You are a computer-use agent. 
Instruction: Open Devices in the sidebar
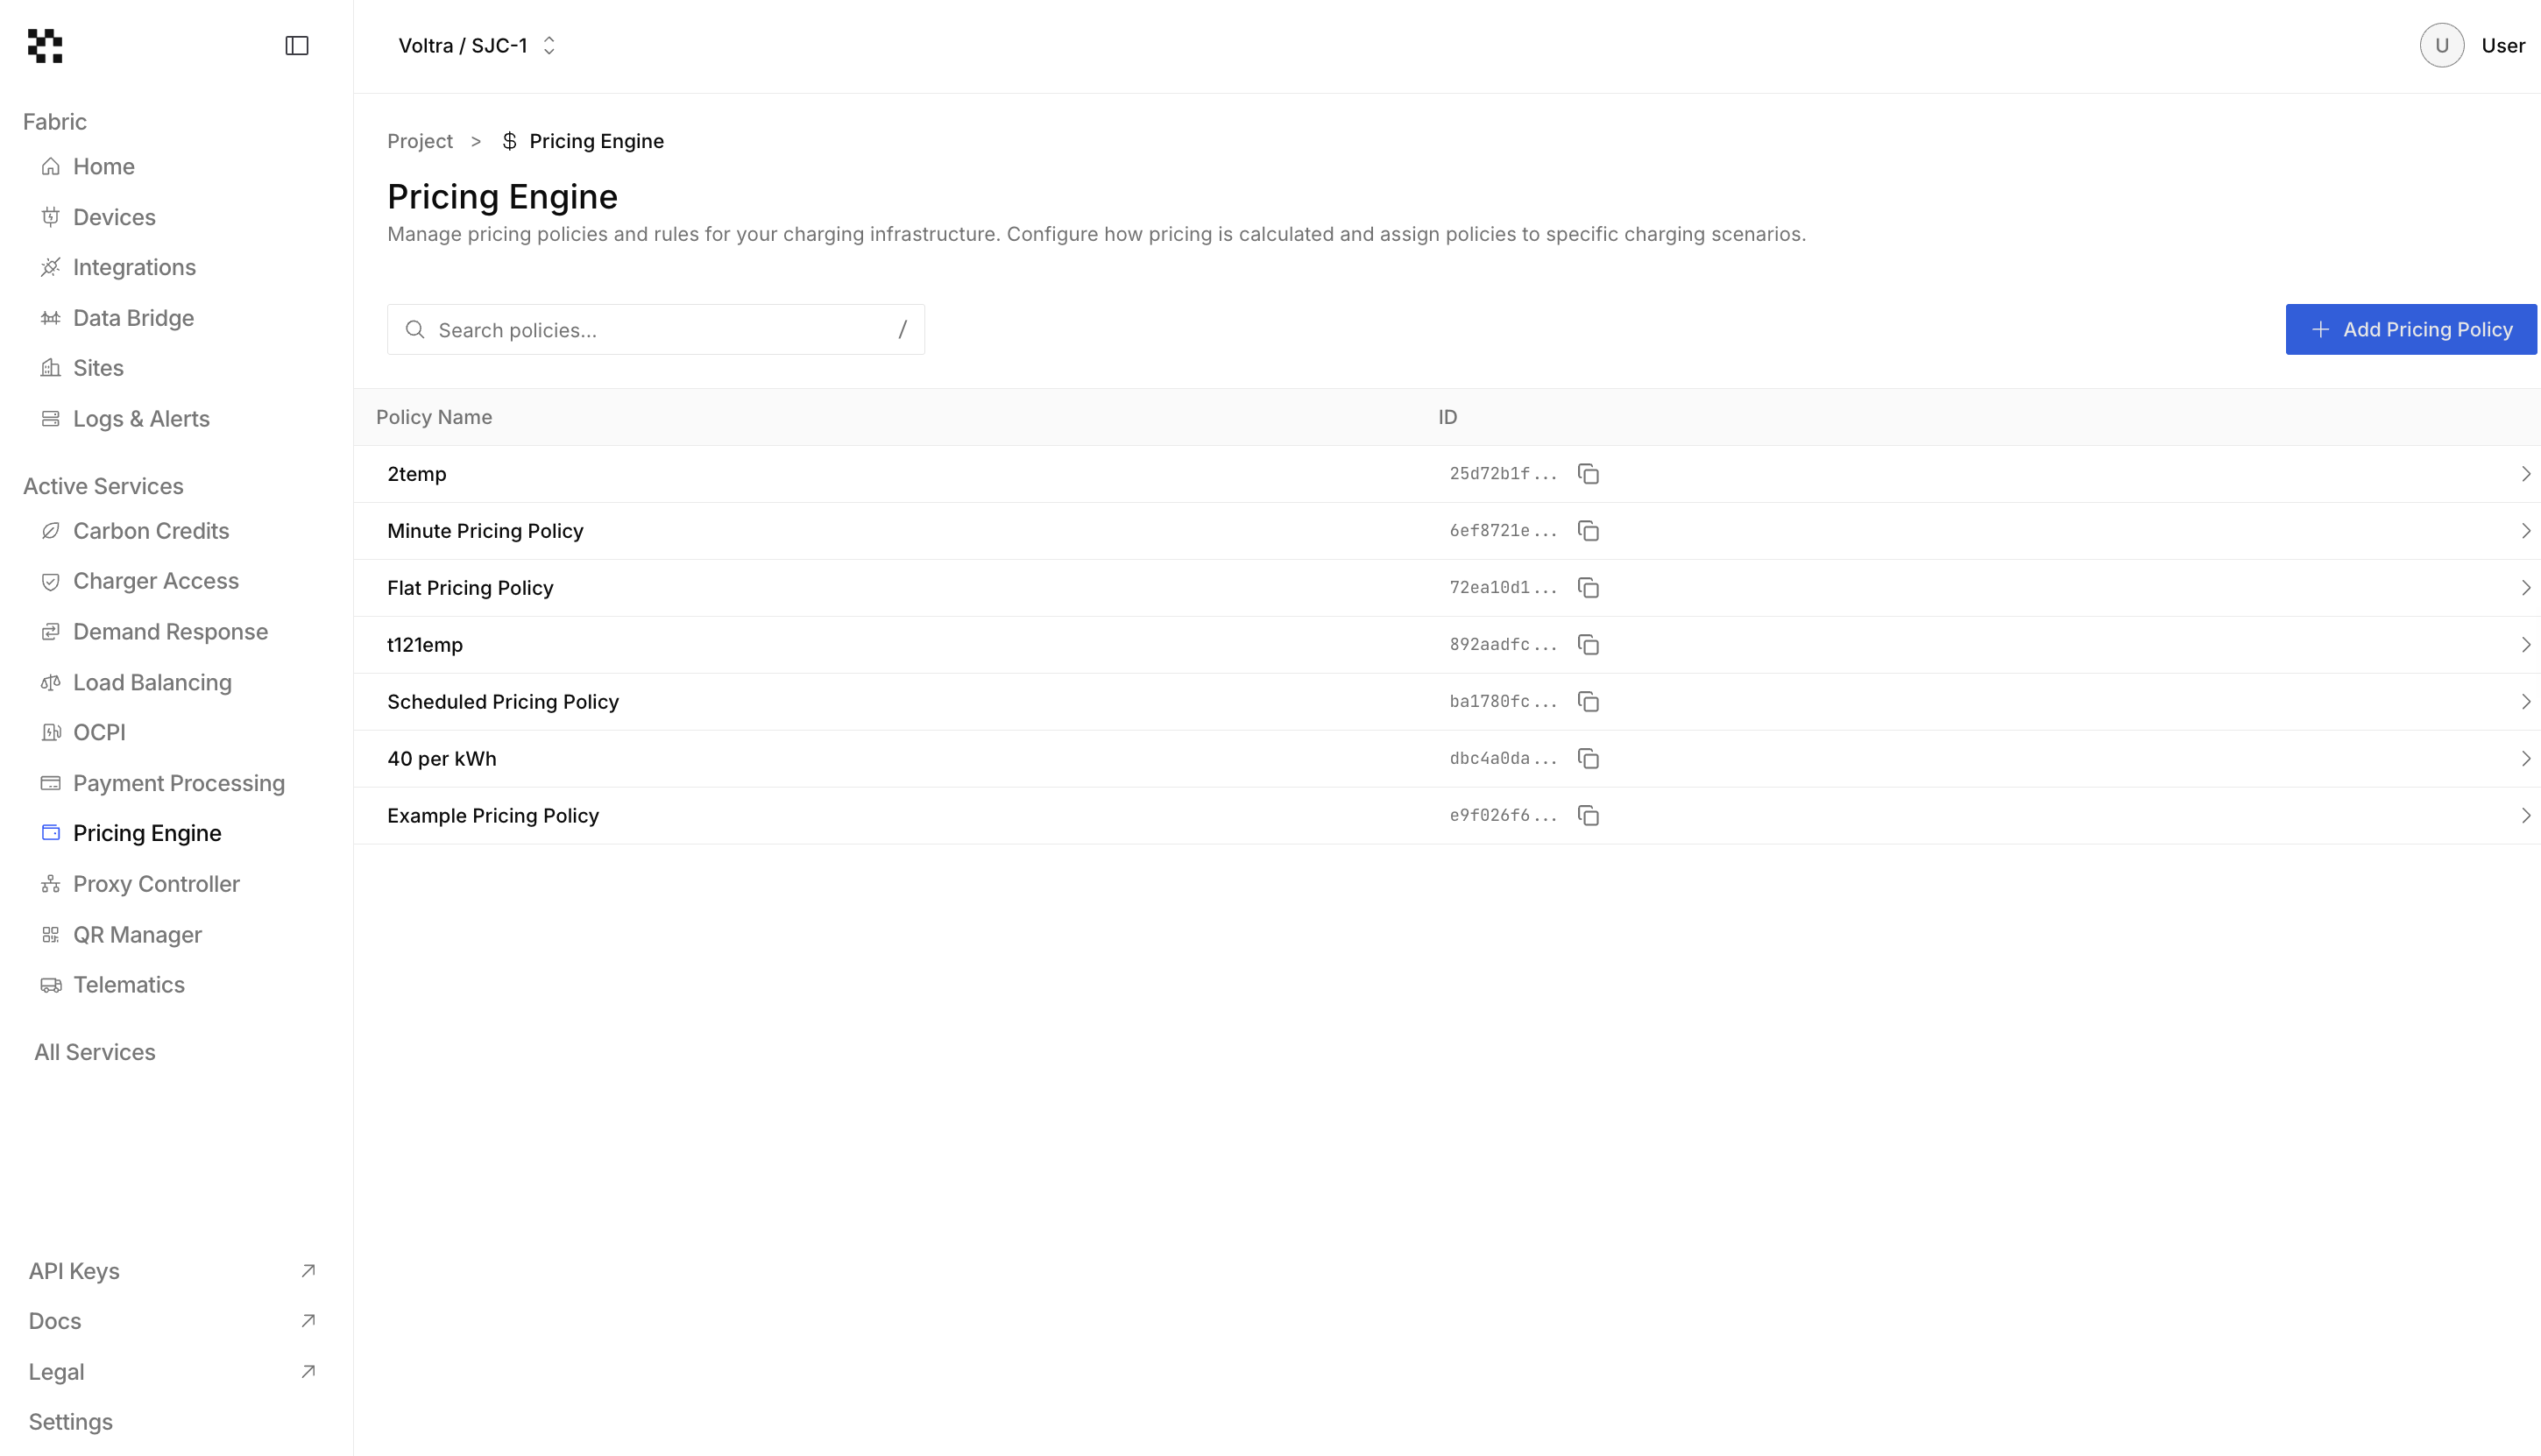[x=98, y=217]
